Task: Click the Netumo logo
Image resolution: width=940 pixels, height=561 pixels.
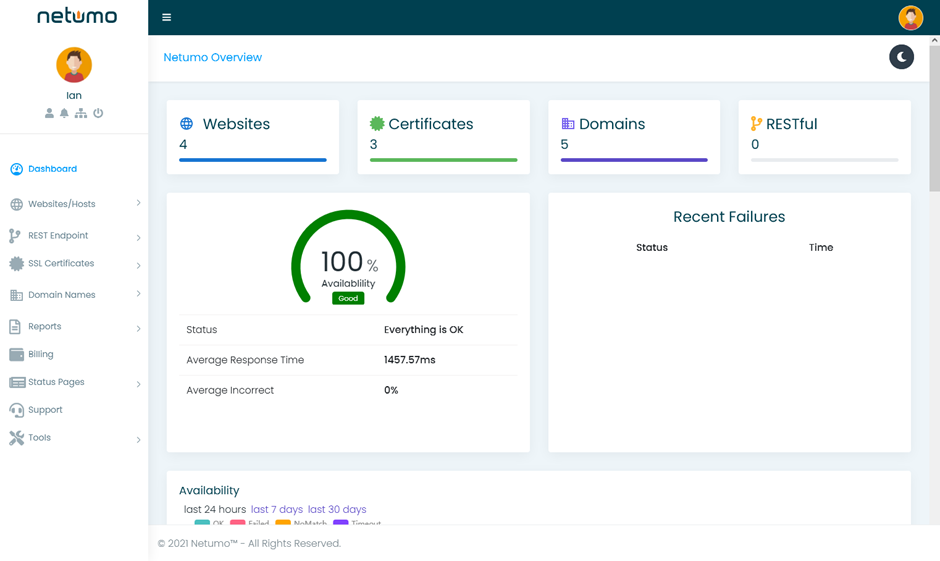Action: [77, 15]
